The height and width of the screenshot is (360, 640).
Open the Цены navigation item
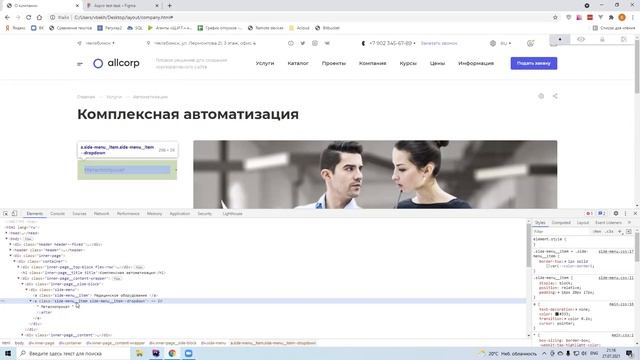[437, 63]
